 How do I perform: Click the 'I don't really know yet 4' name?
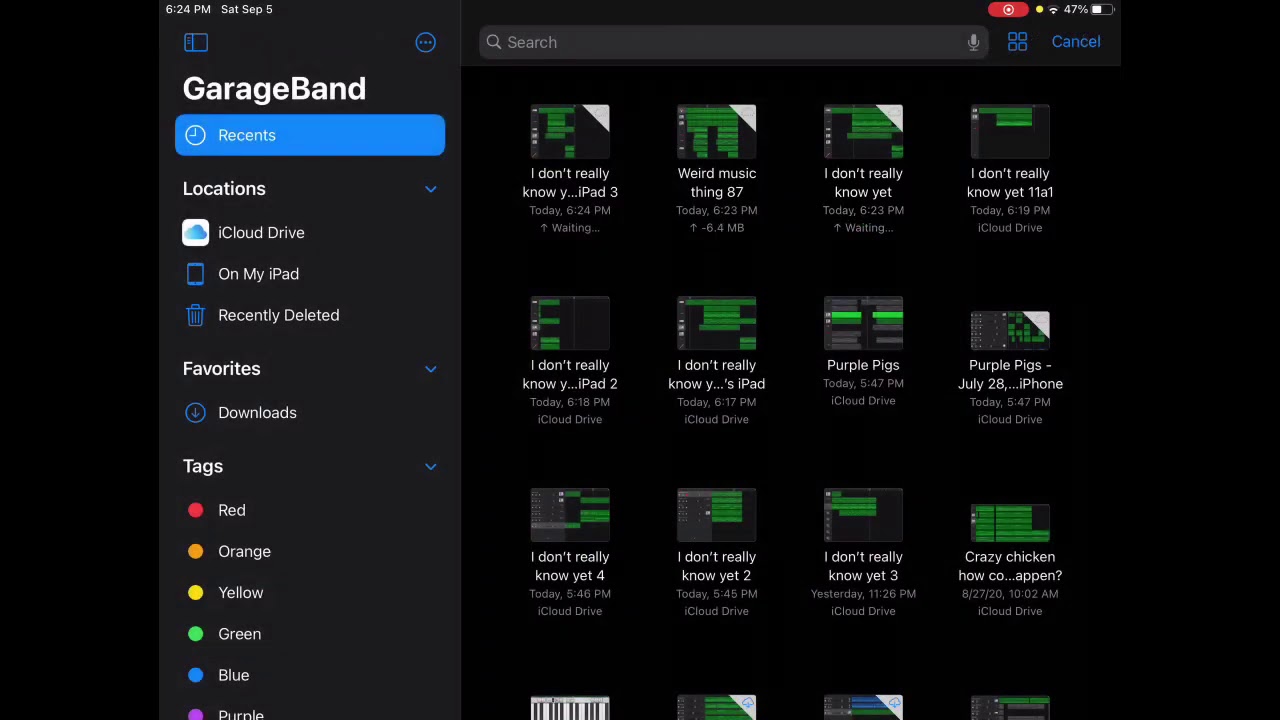point(570,566)
